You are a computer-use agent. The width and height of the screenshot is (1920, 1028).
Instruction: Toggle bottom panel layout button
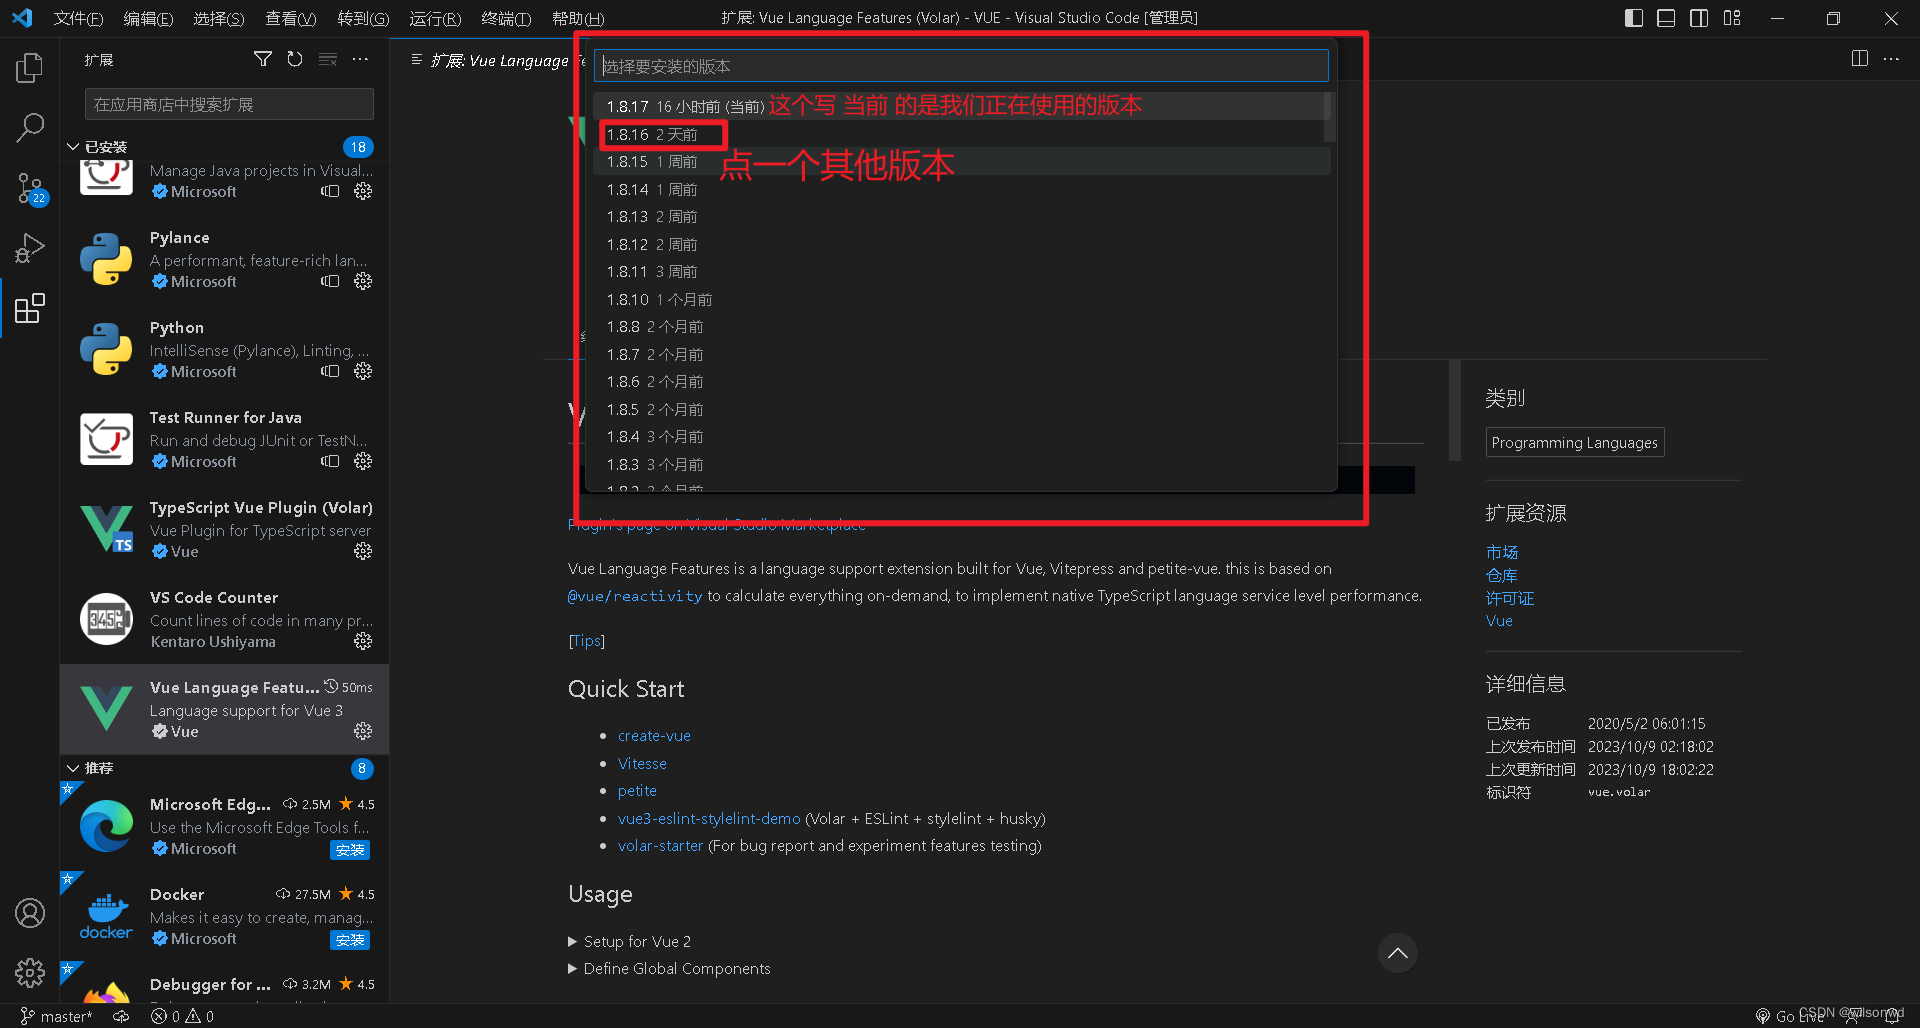coord(1666,18)
